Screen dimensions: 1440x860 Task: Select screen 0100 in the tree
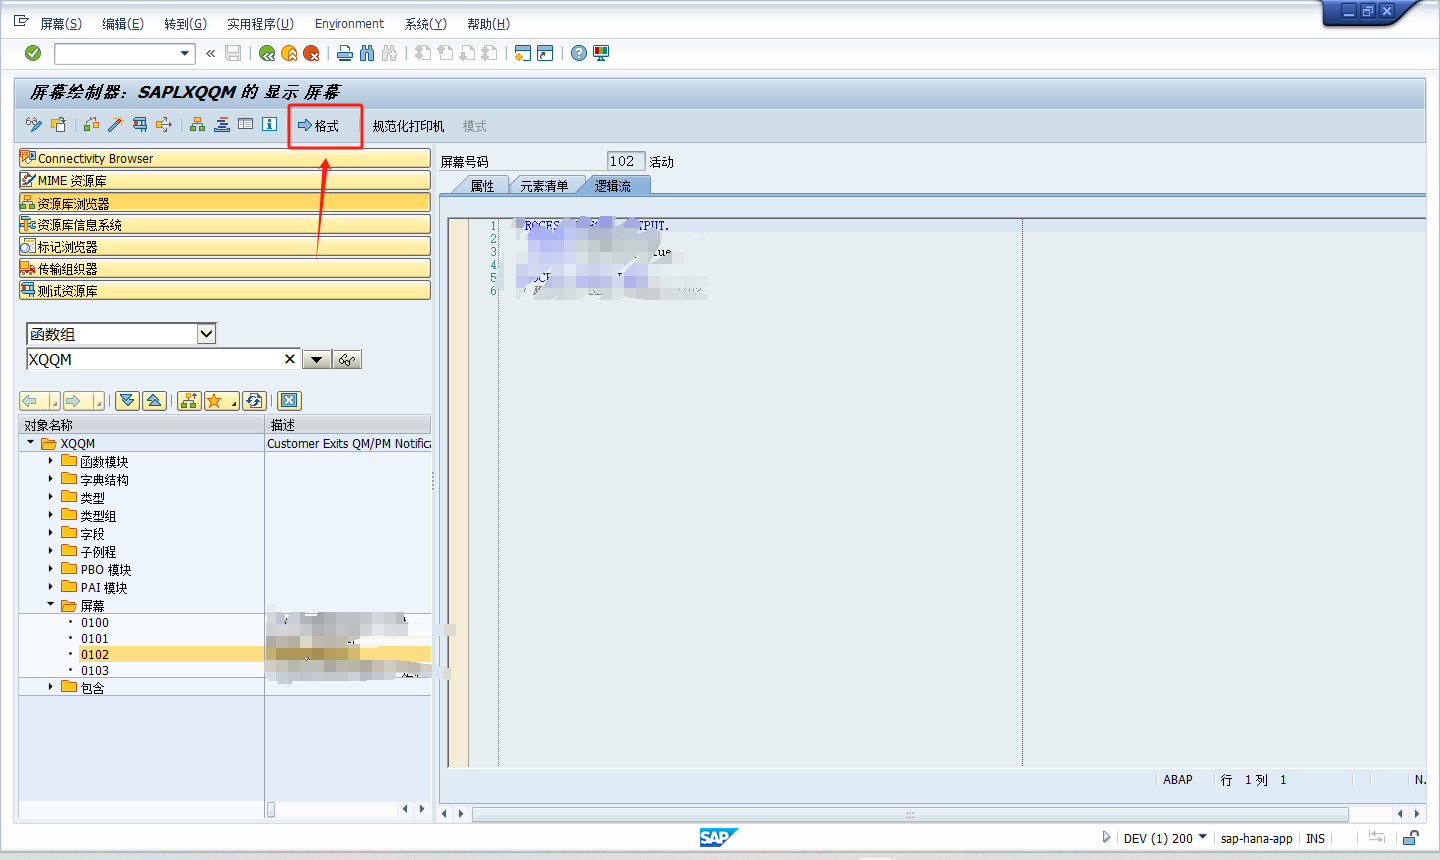pos(94,622)
